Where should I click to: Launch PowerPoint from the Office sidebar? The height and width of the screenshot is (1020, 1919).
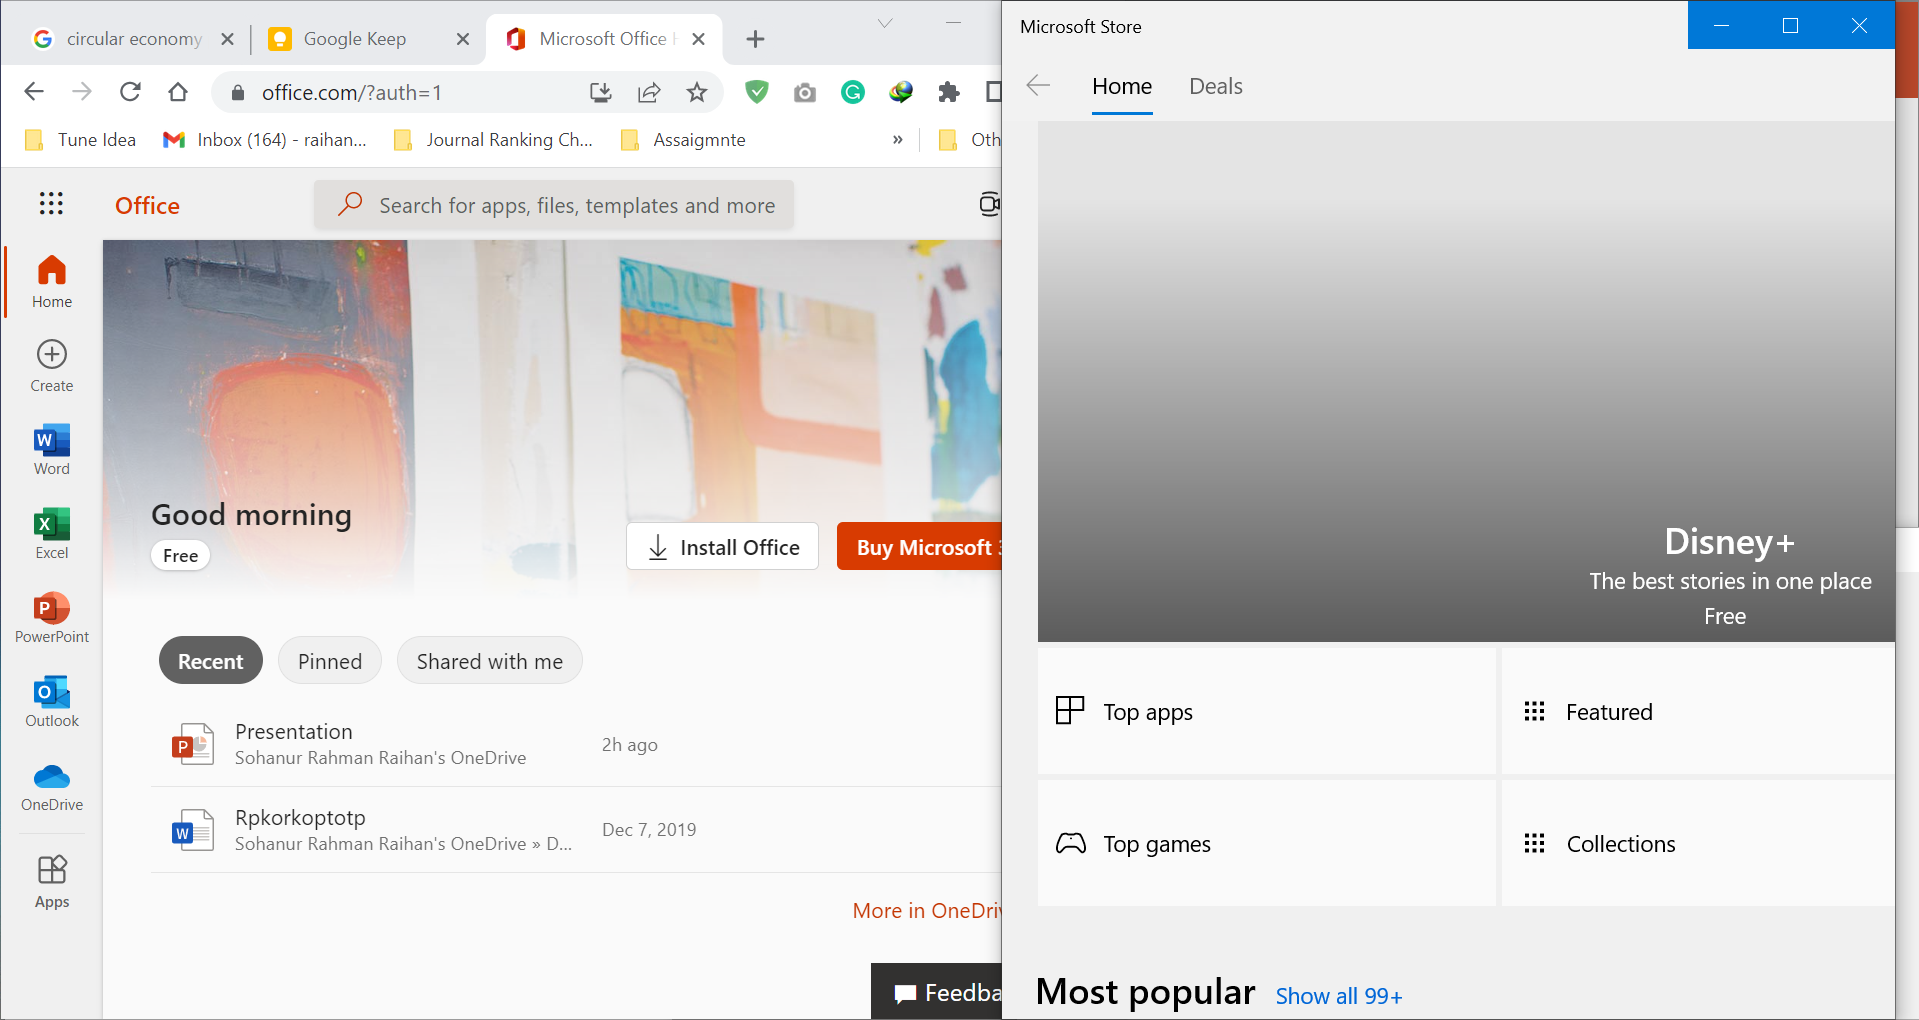52,617
